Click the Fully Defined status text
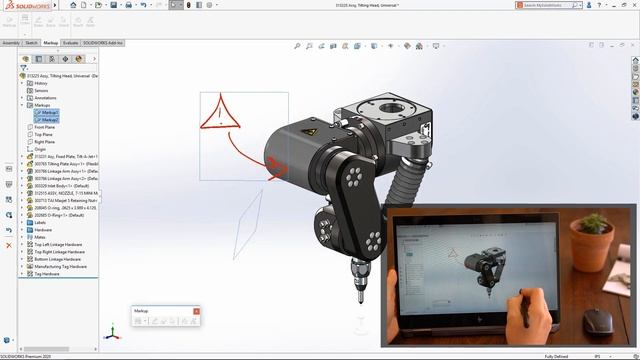Viewport: 640px width, 360px height. [x=556, y=357]
